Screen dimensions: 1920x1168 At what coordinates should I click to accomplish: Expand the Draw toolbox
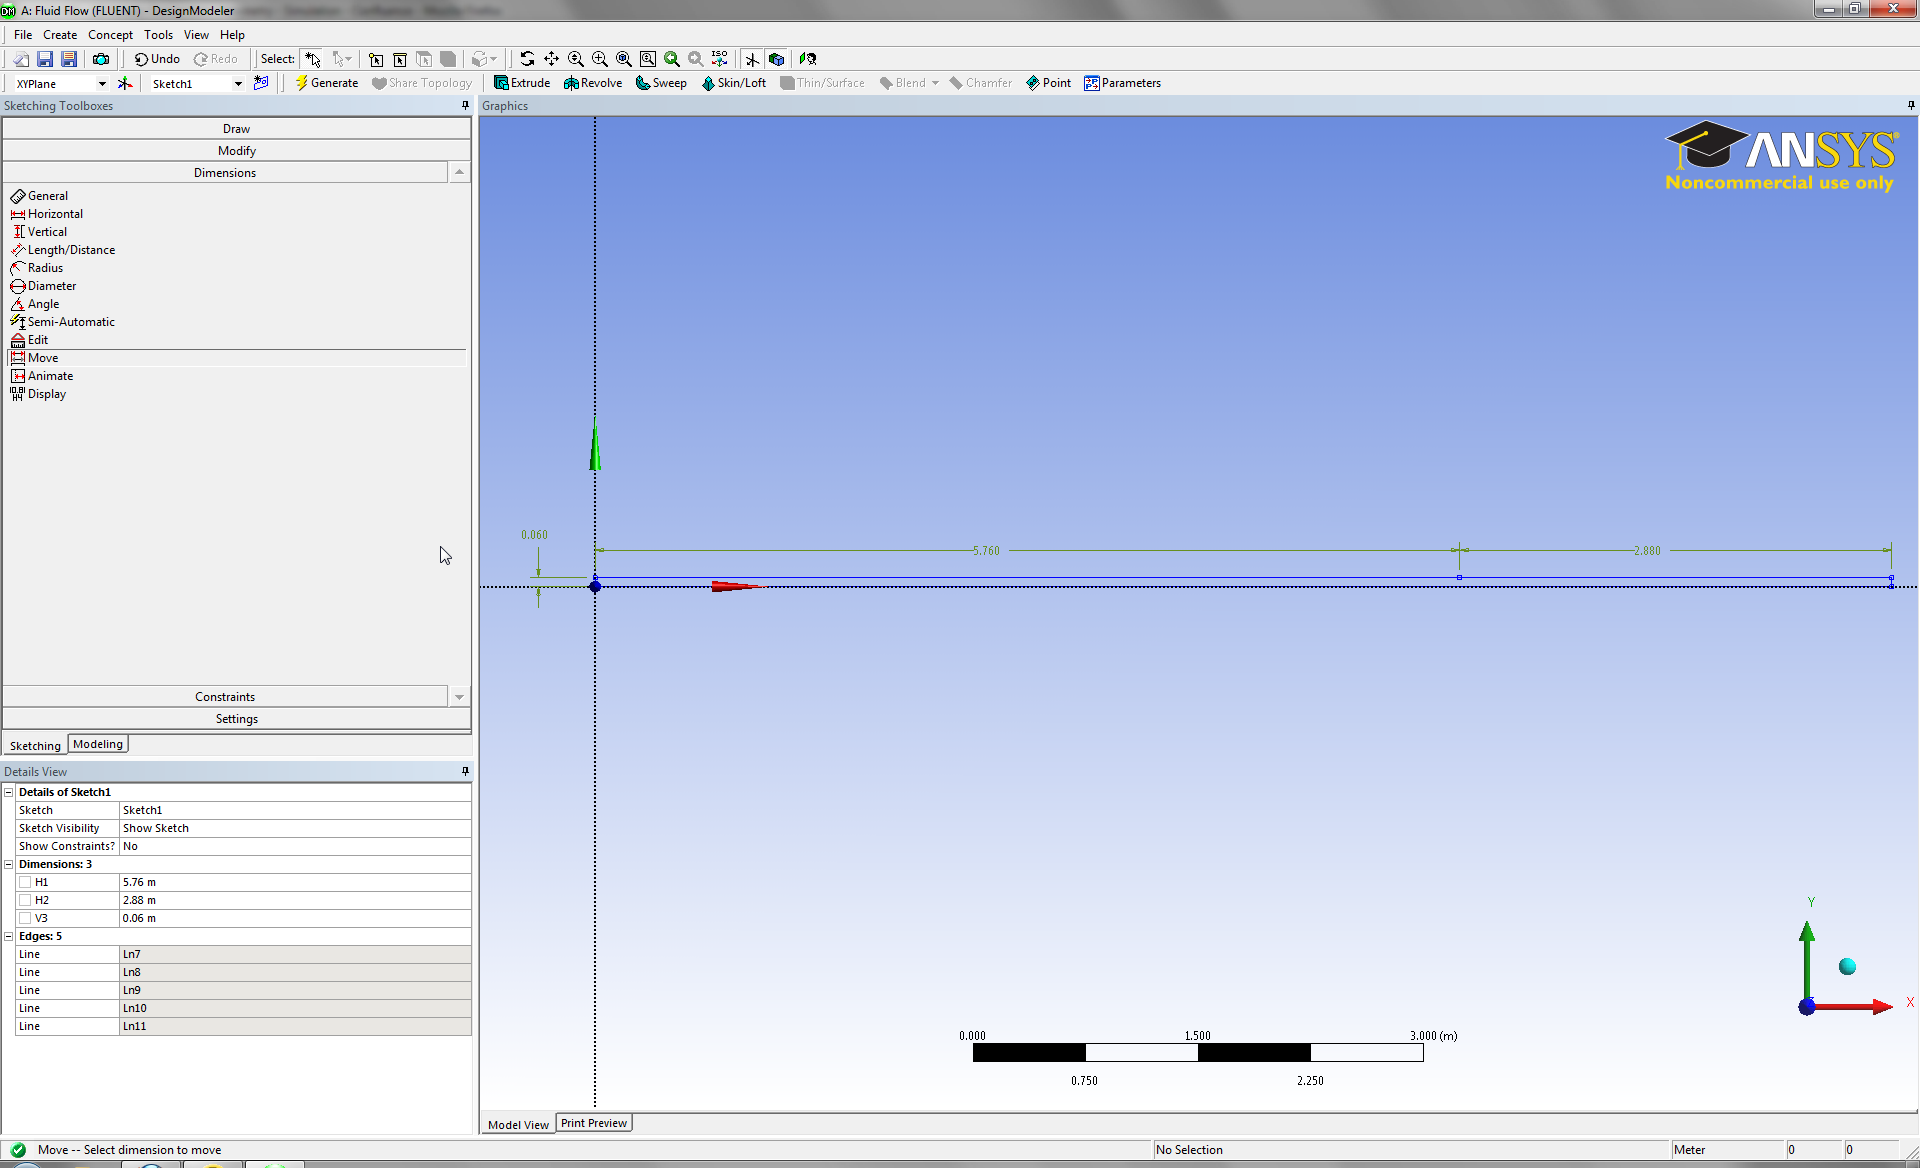237,129
